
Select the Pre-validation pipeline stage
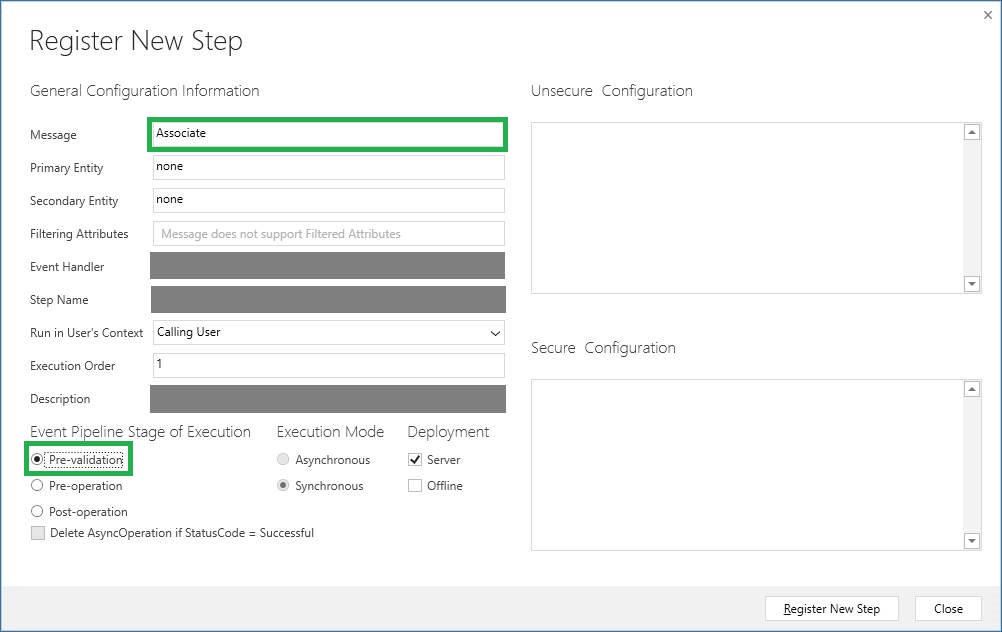pyautogui.click(x=37, y=459)
